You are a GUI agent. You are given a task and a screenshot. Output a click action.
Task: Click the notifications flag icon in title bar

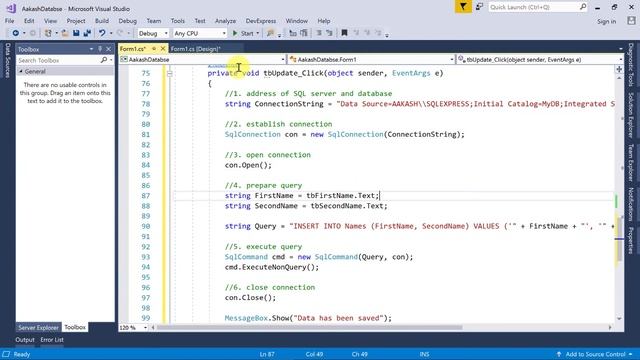[x=463, y=7]
